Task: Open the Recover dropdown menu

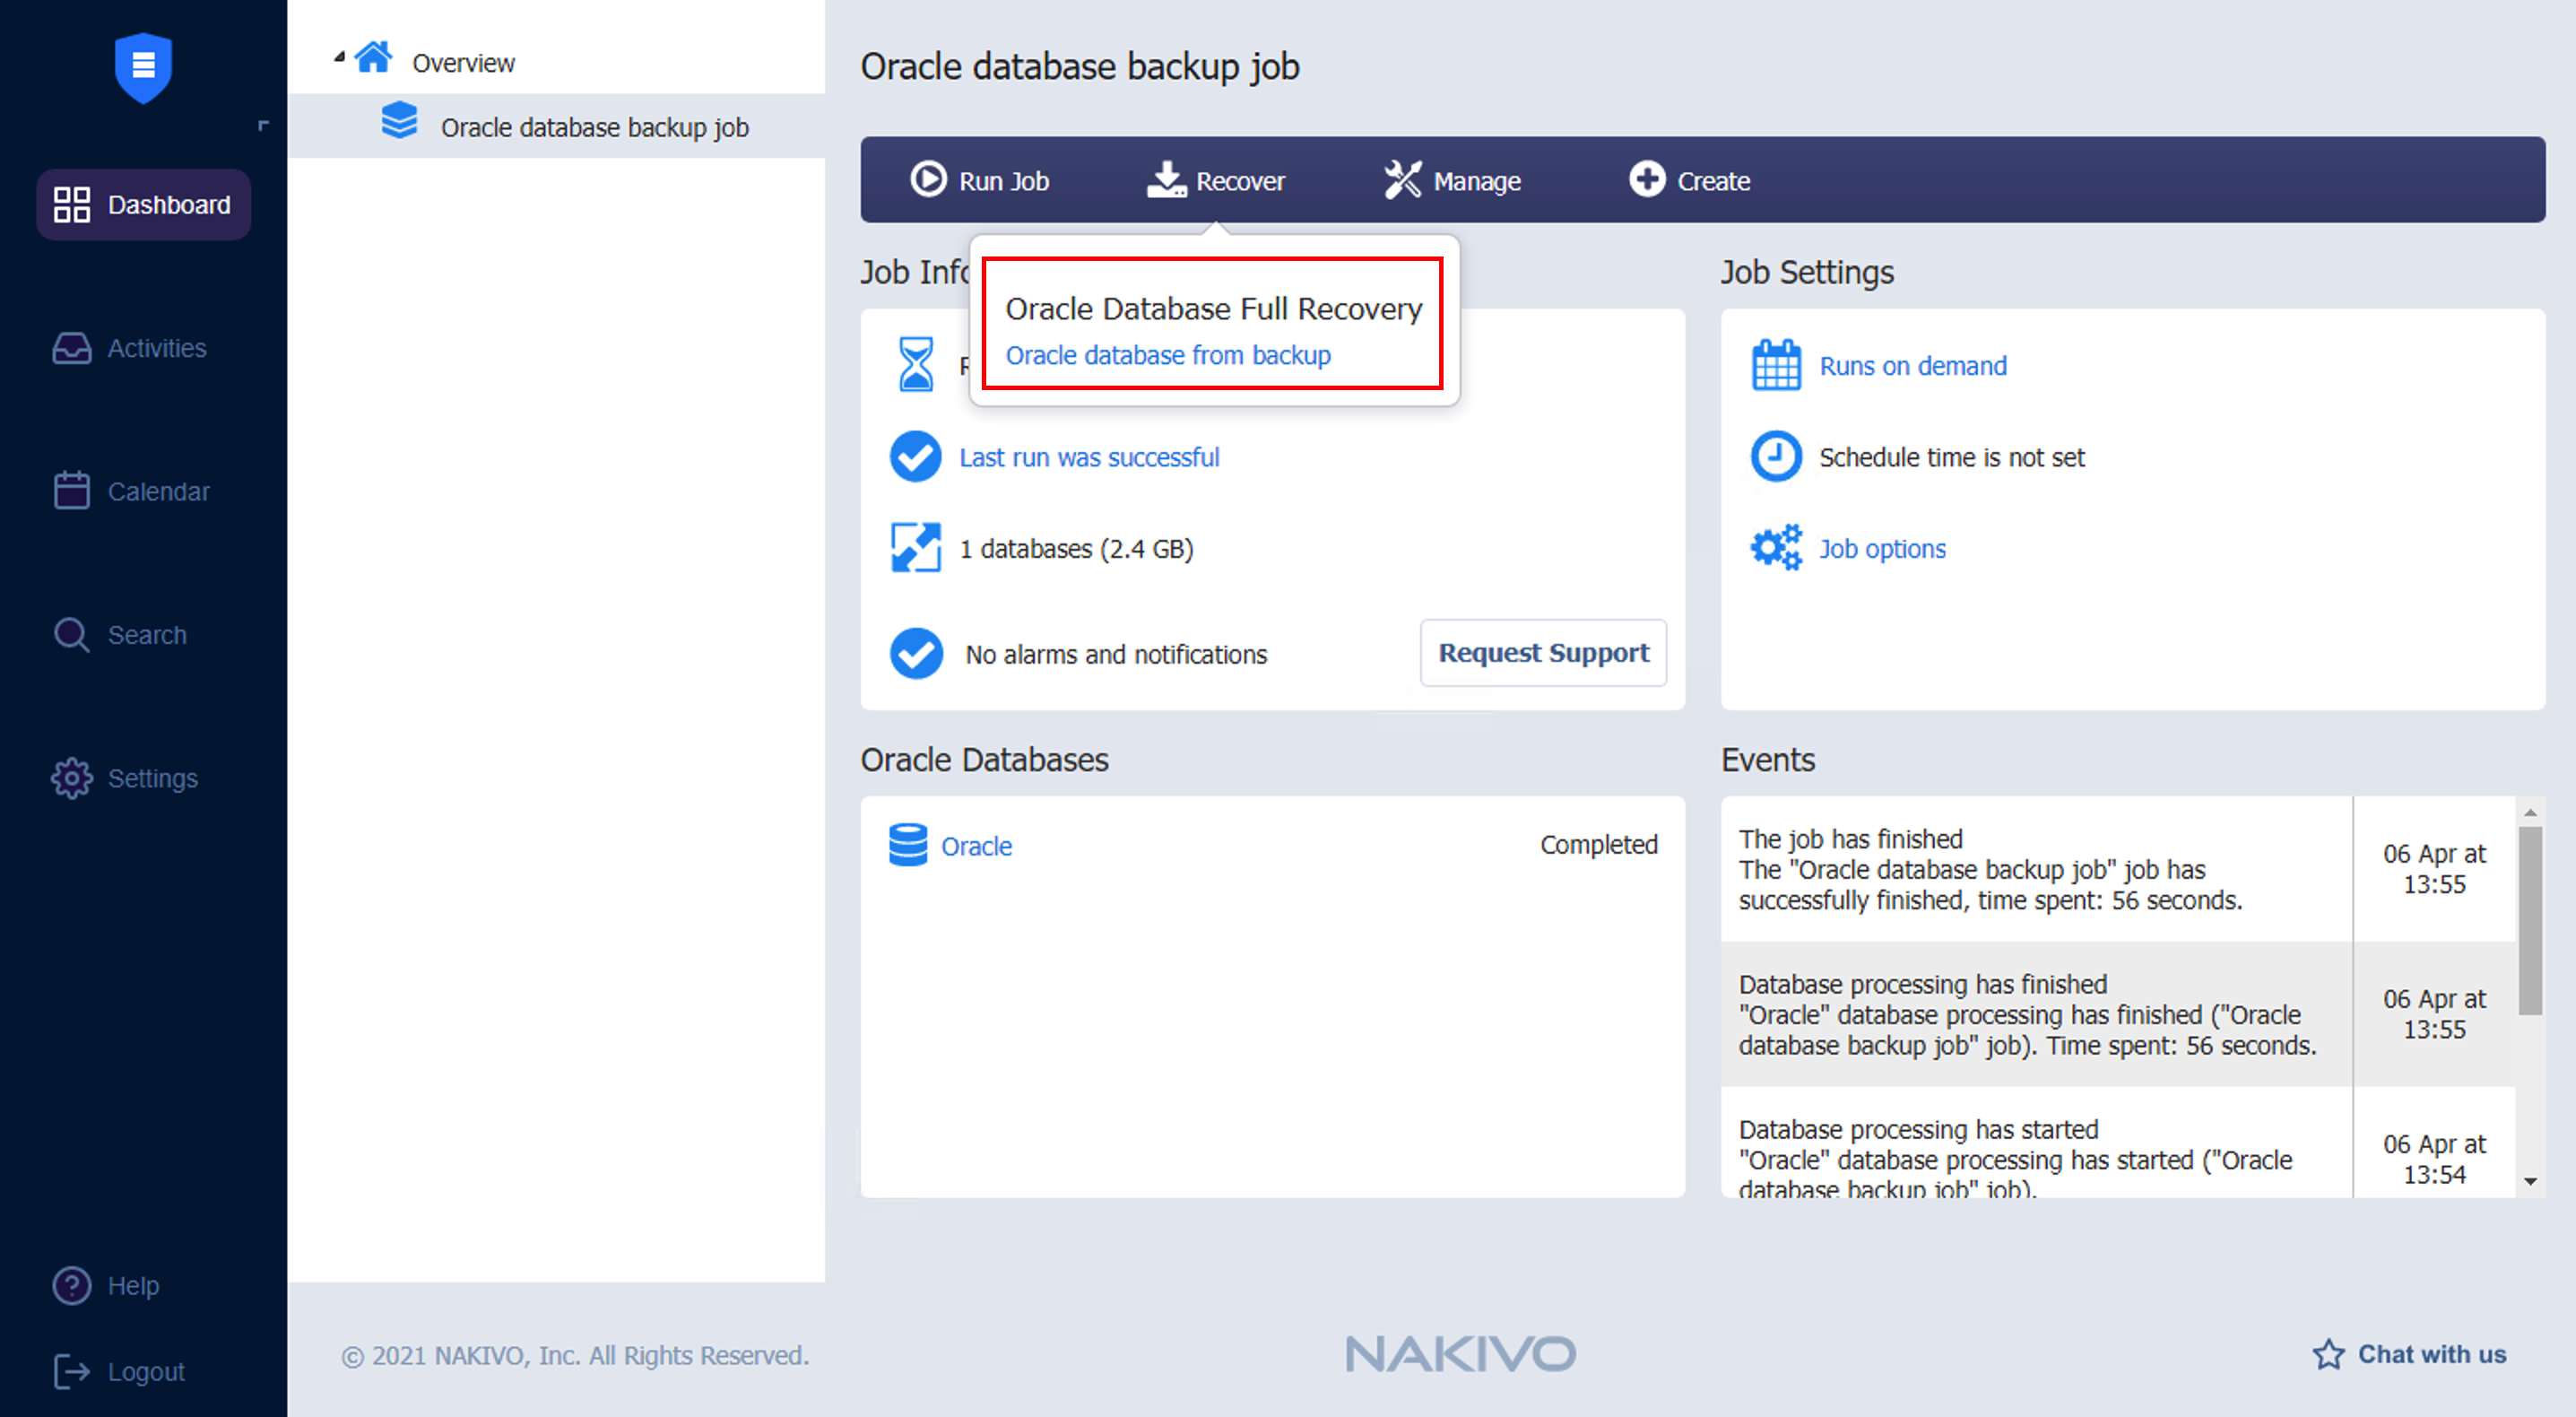Action: pos(1215,180)
